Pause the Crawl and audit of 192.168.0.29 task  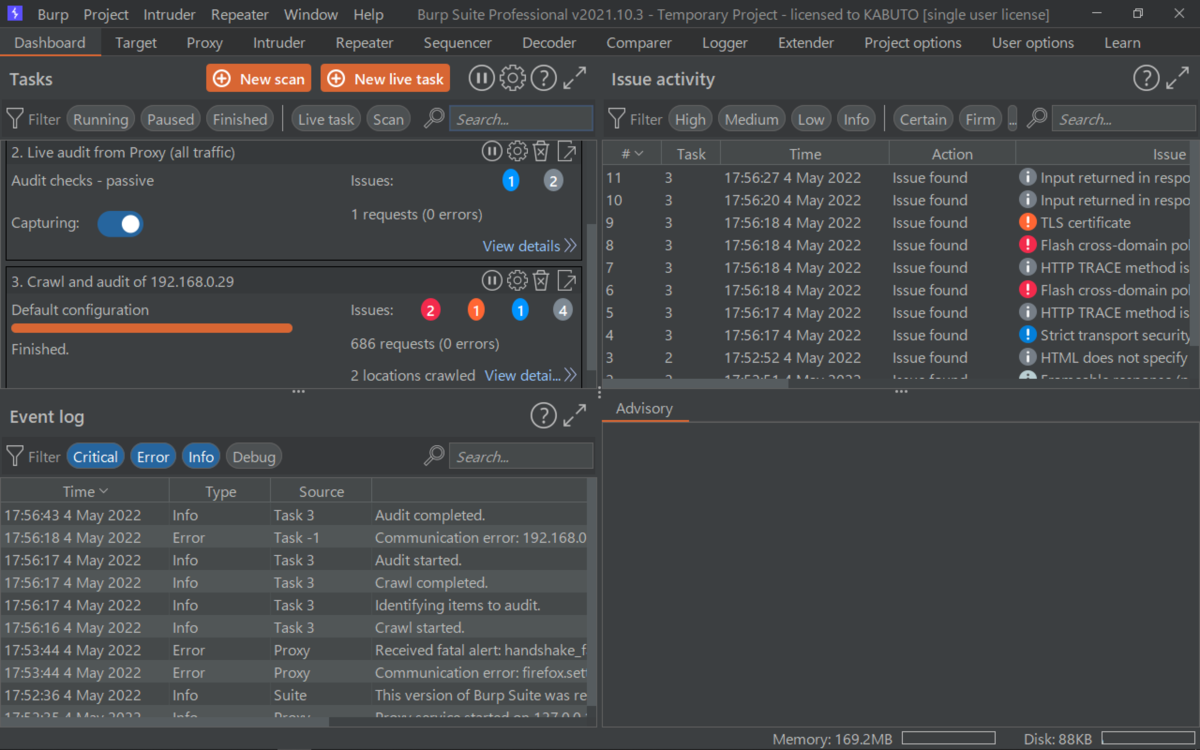[x=492, y=281]
